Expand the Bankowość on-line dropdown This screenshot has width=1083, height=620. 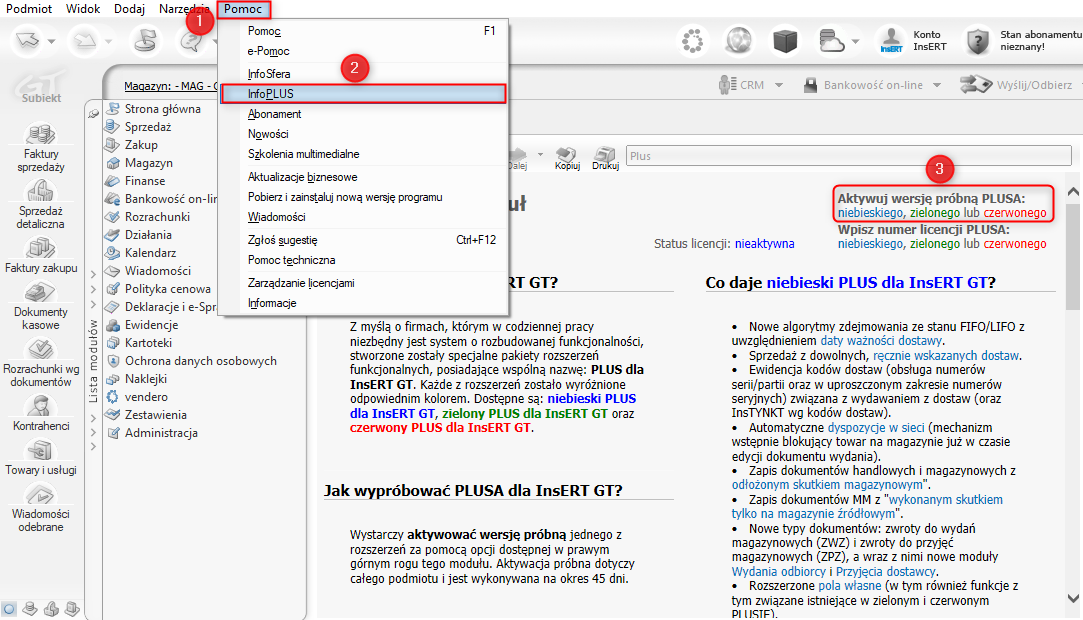click(937, 85)
